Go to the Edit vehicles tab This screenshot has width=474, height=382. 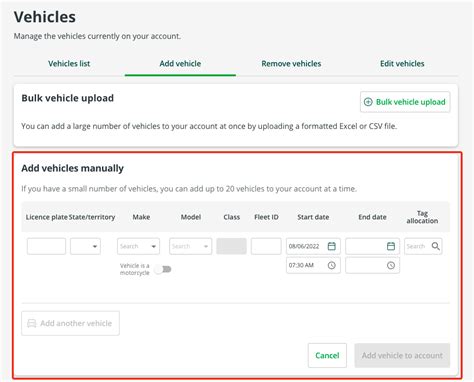[402, 64]
